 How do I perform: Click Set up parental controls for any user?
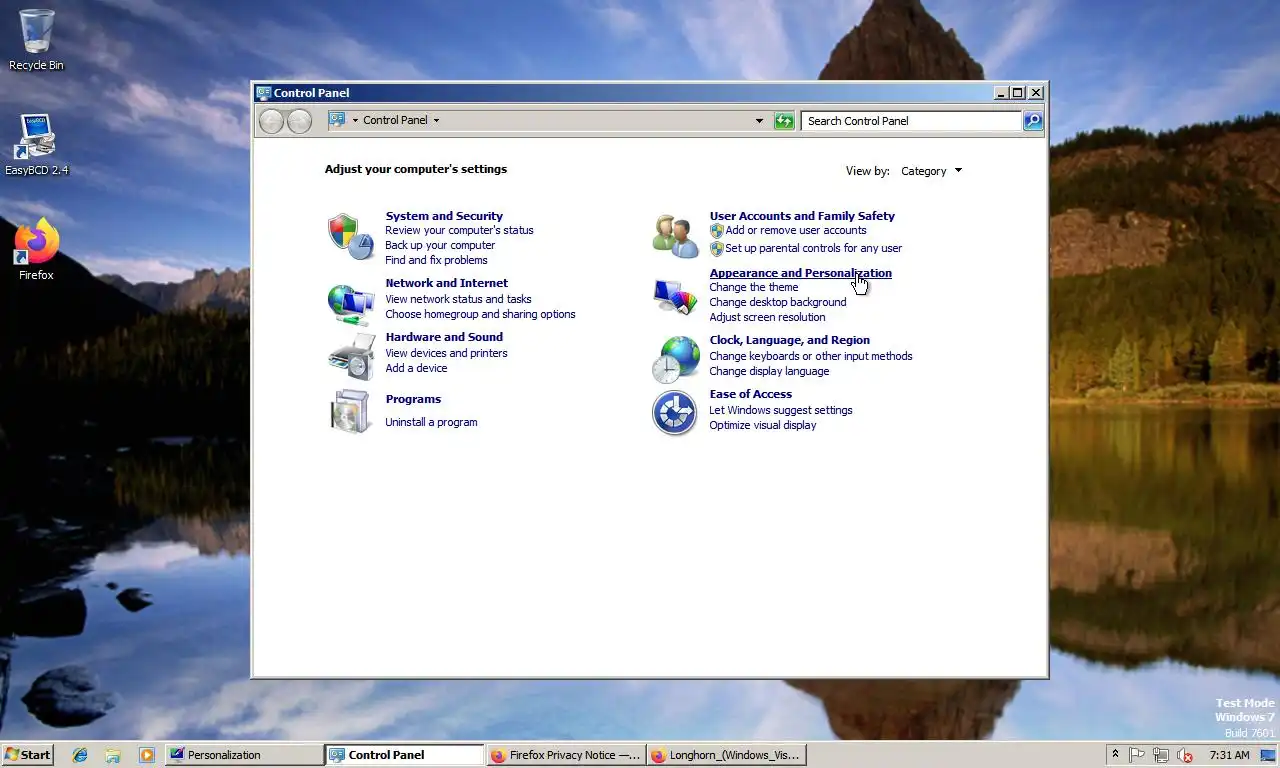(814, 248)
